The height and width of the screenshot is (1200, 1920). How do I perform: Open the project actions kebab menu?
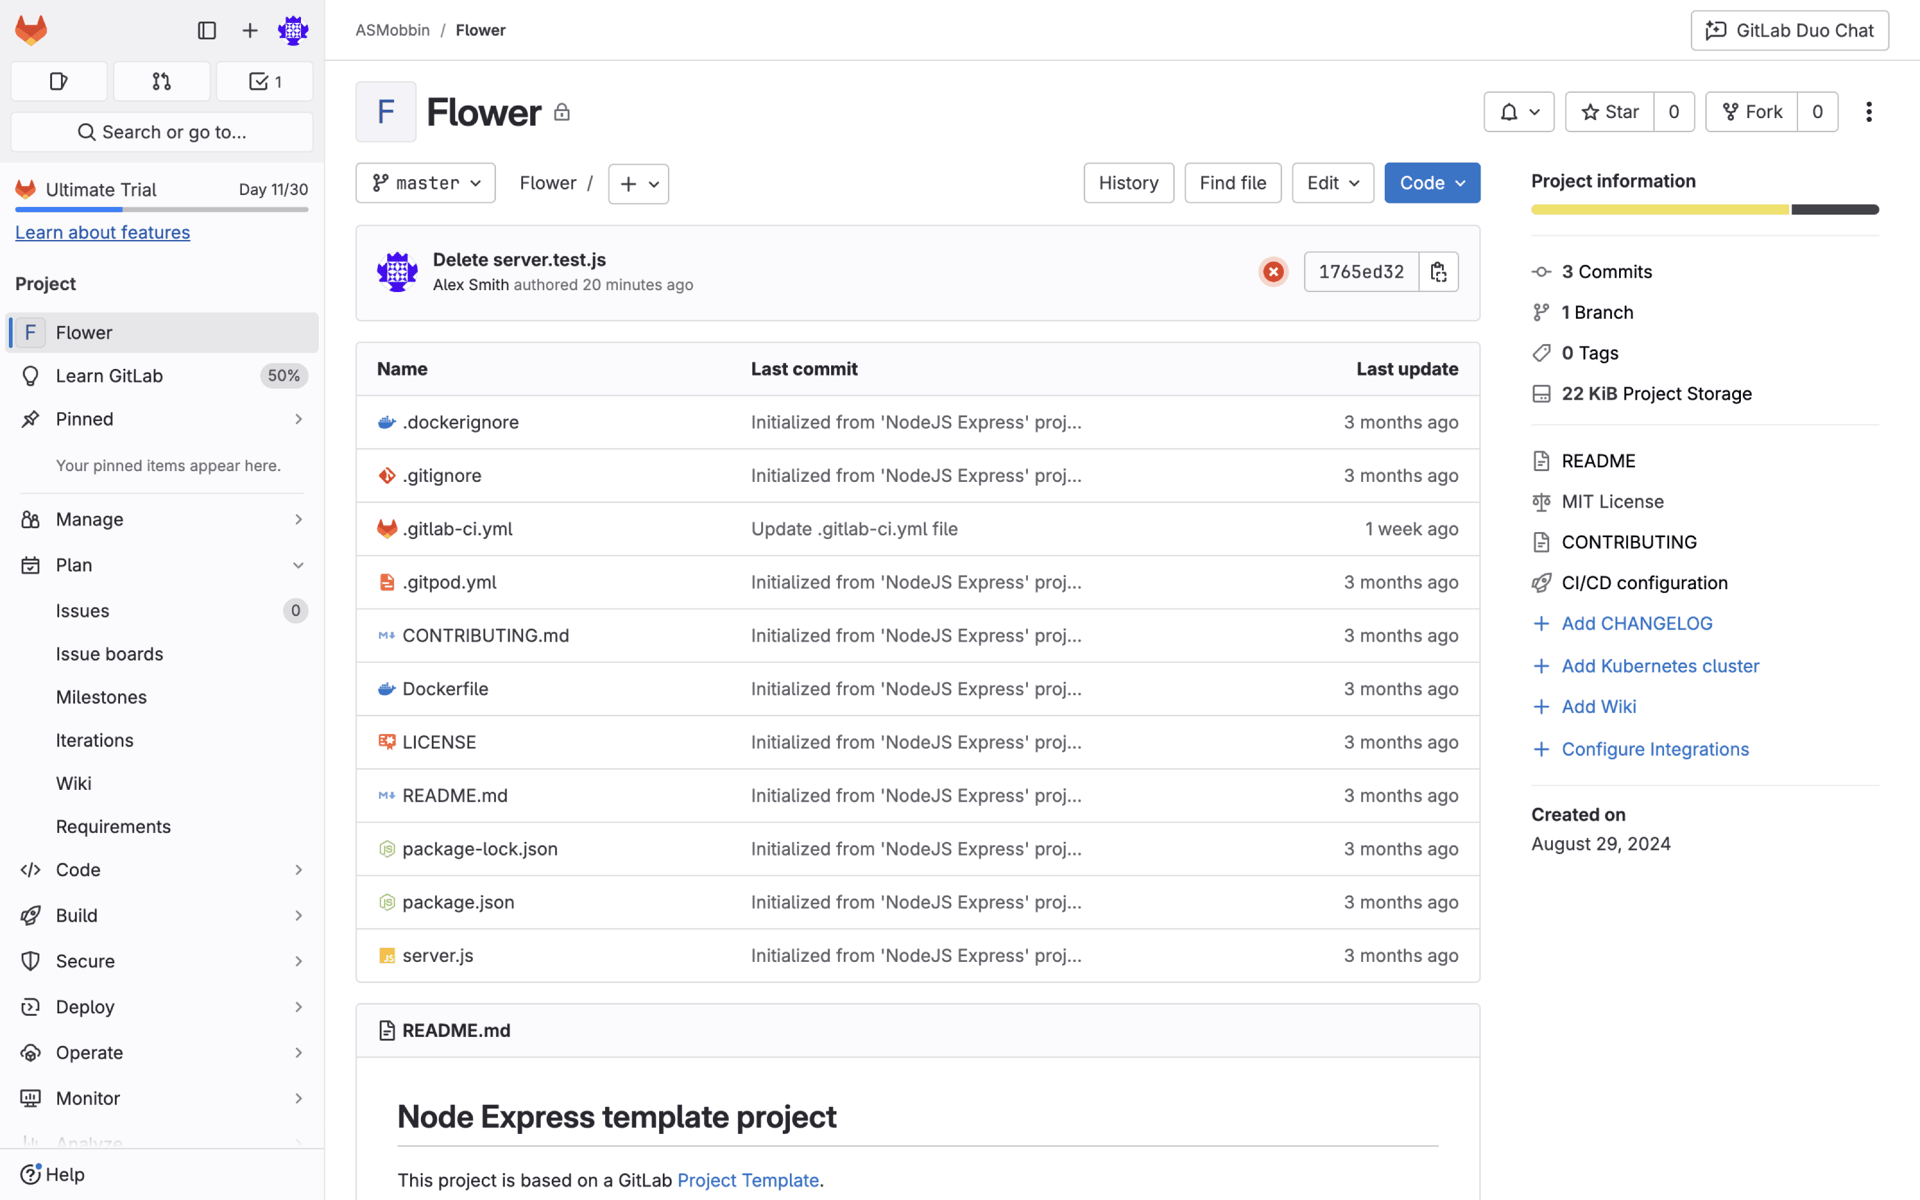point(1868,112)
